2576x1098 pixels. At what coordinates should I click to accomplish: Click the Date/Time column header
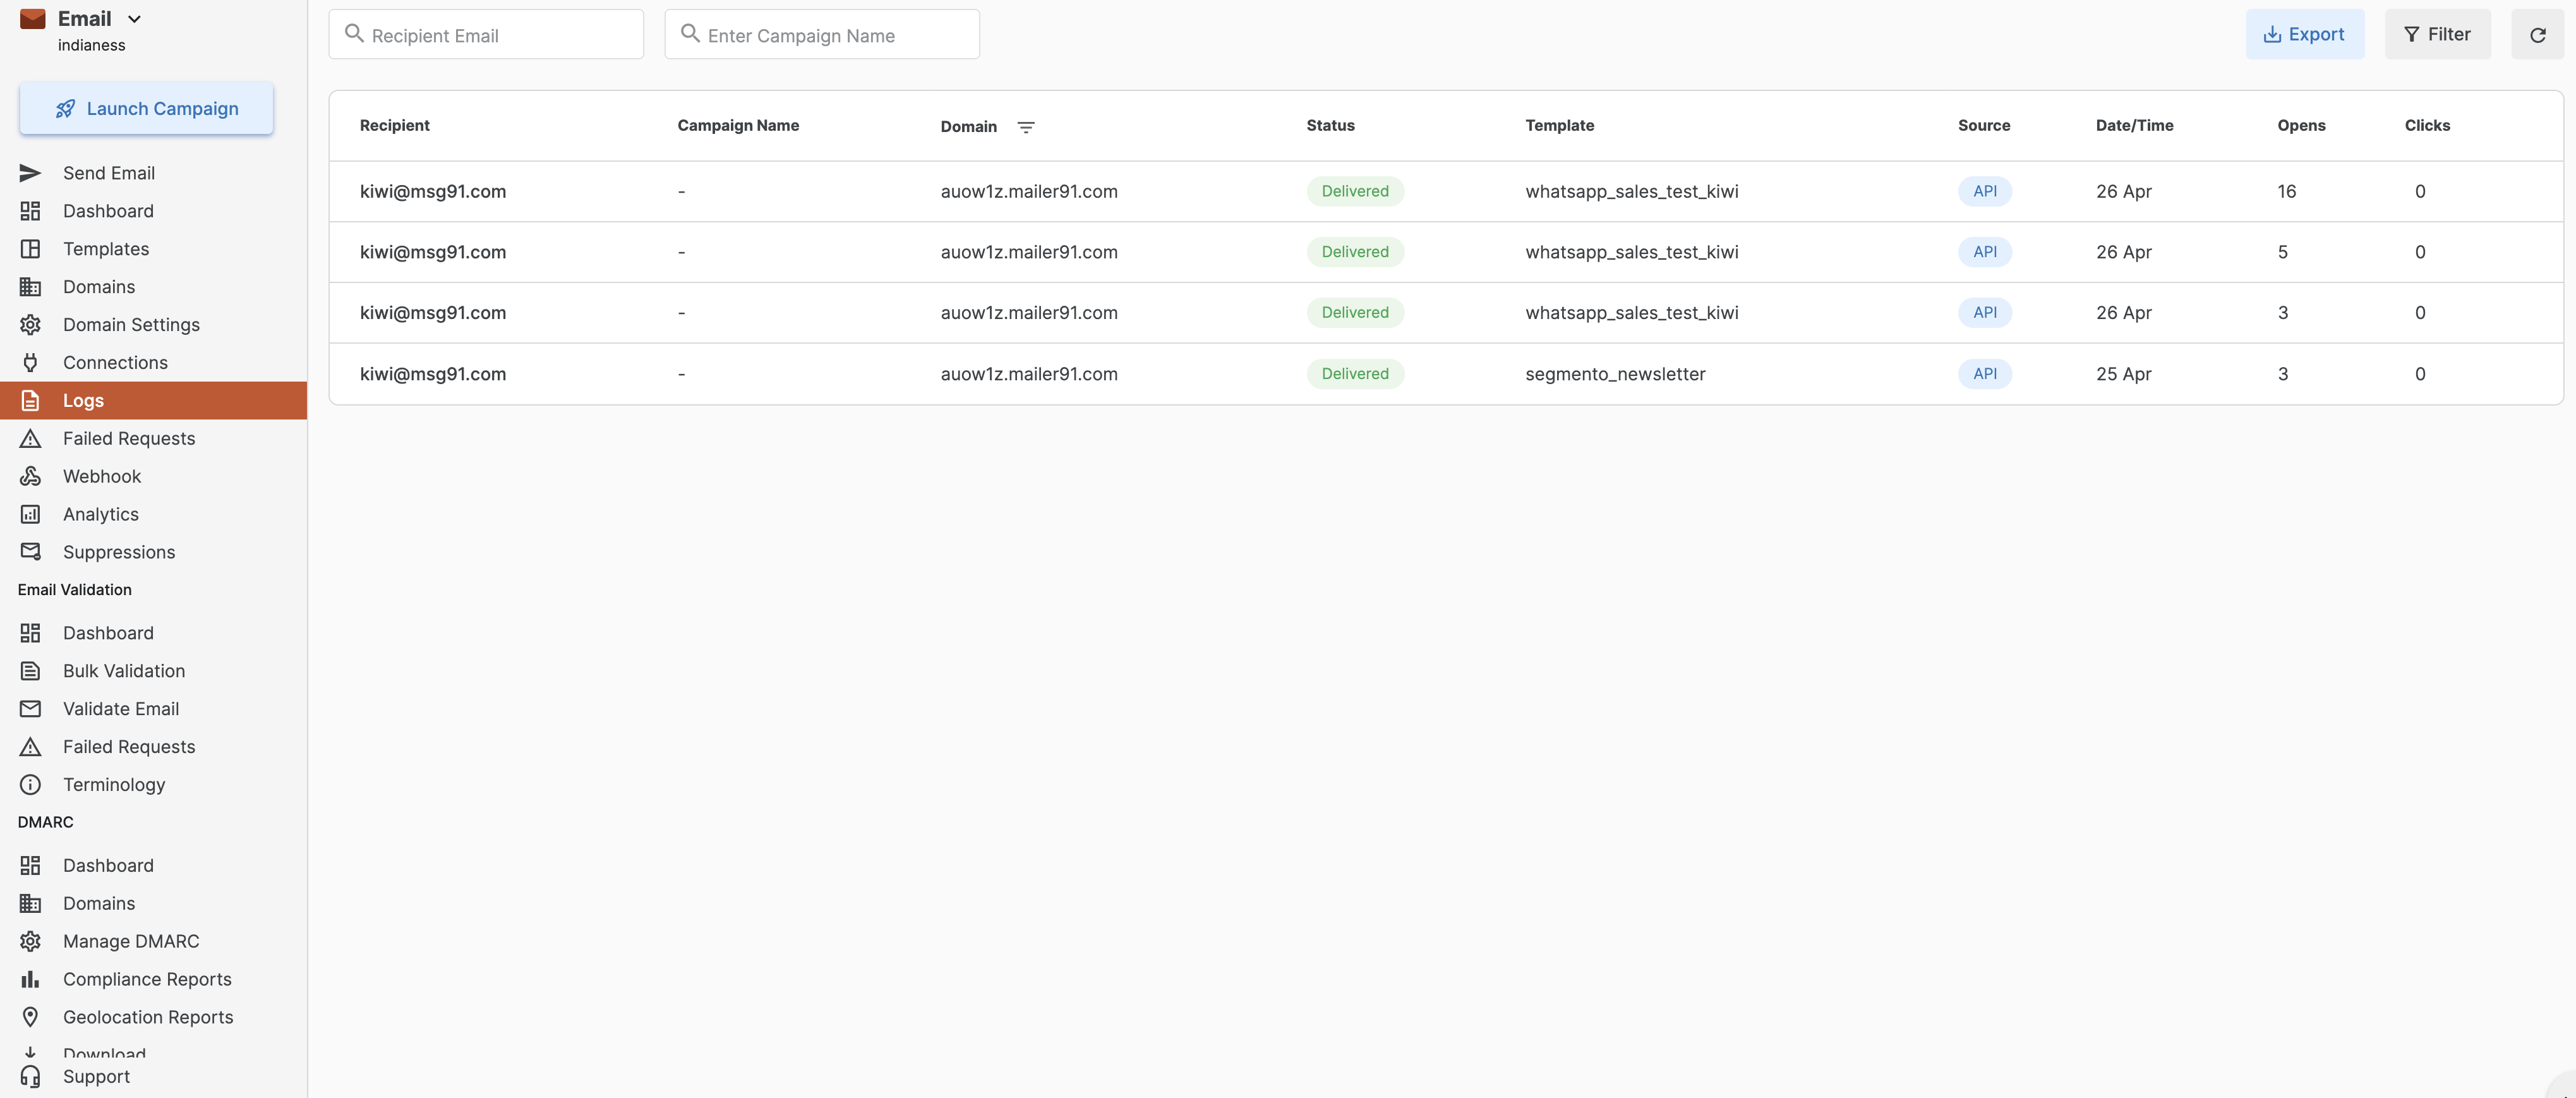click(2134, 126)
